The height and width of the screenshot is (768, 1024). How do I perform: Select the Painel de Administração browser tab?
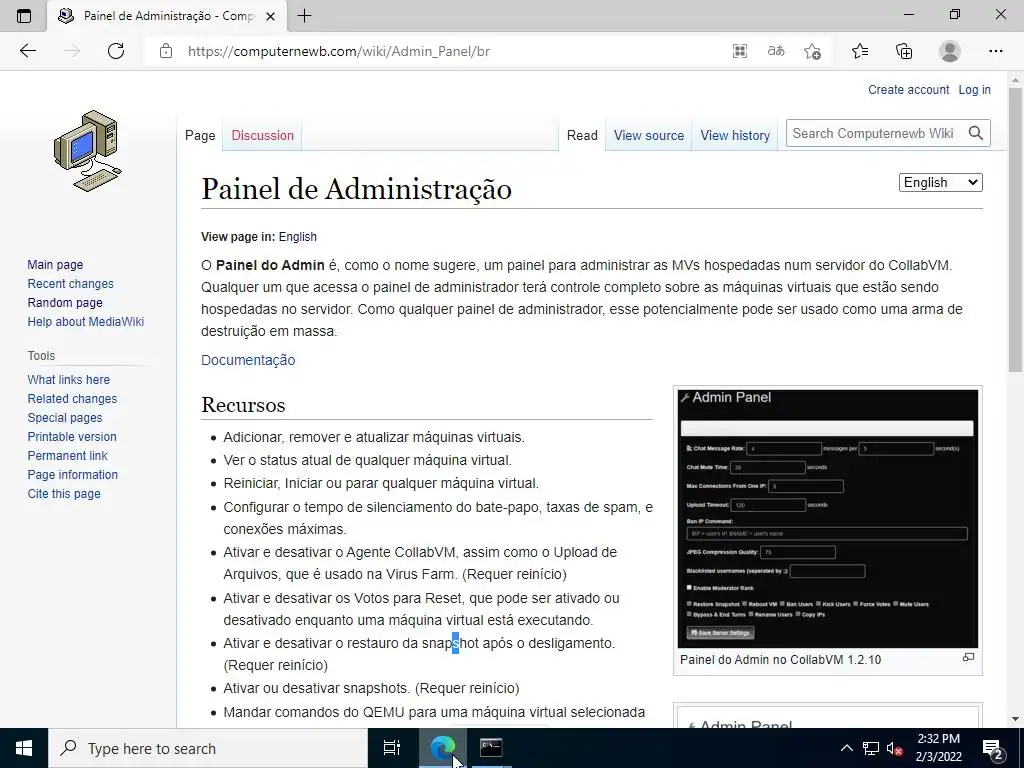coord(167,16)
